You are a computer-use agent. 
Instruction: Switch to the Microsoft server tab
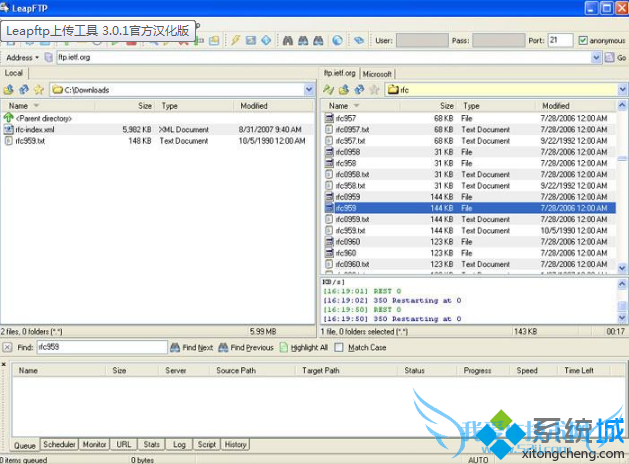point(377,74)
